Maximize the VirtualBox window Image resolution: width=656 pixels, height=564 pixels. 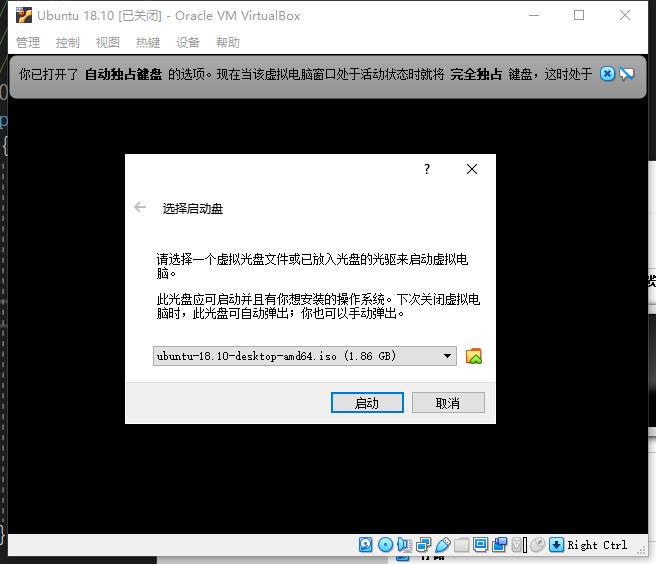click(x=579, y=15)
